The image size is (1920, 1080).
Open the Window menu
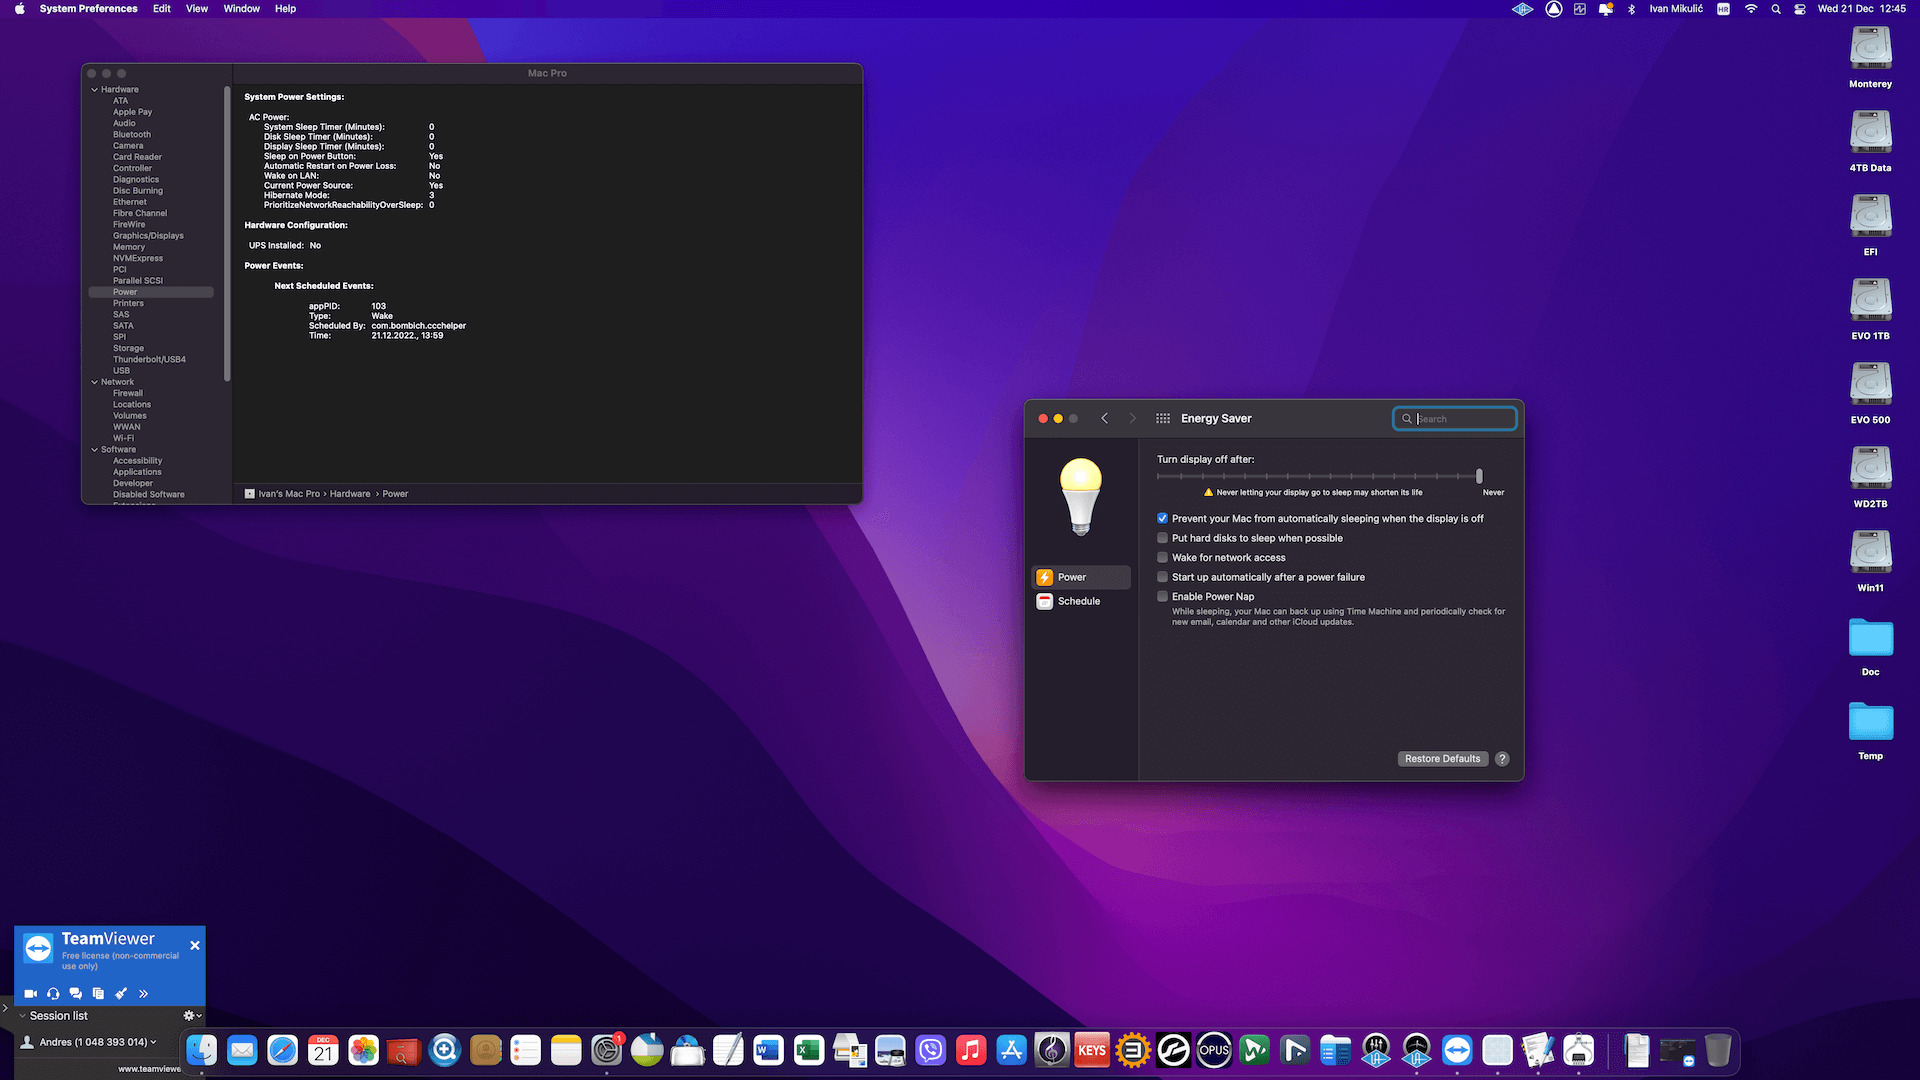point(241,8)
